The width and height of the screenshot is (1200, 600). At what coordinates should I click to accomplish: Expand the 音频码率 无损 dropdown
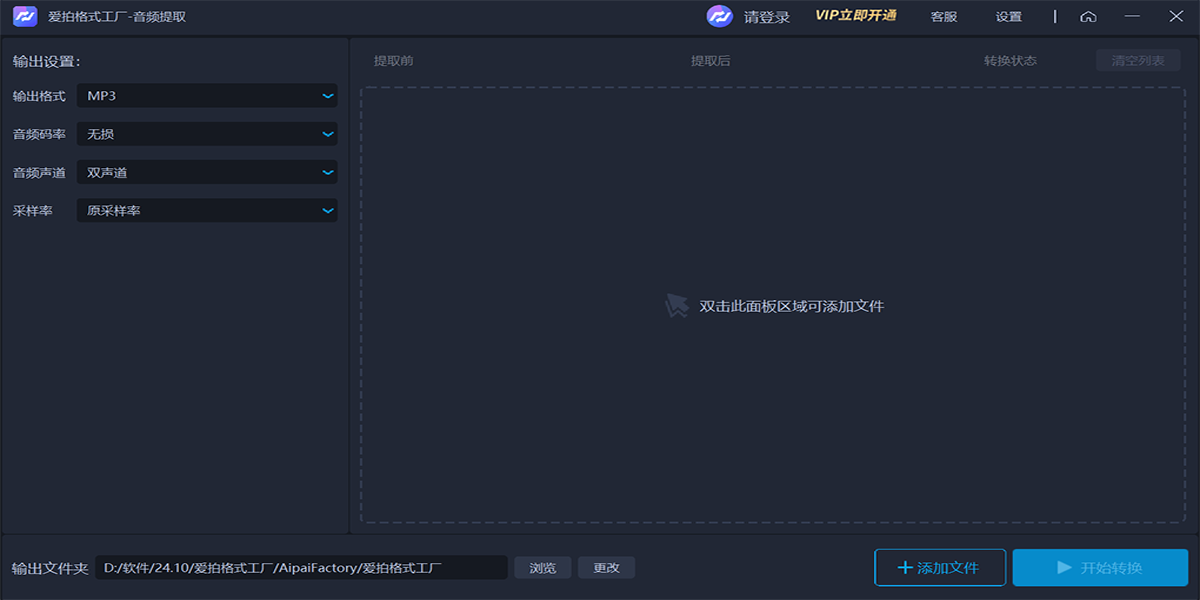coord(207,134)
